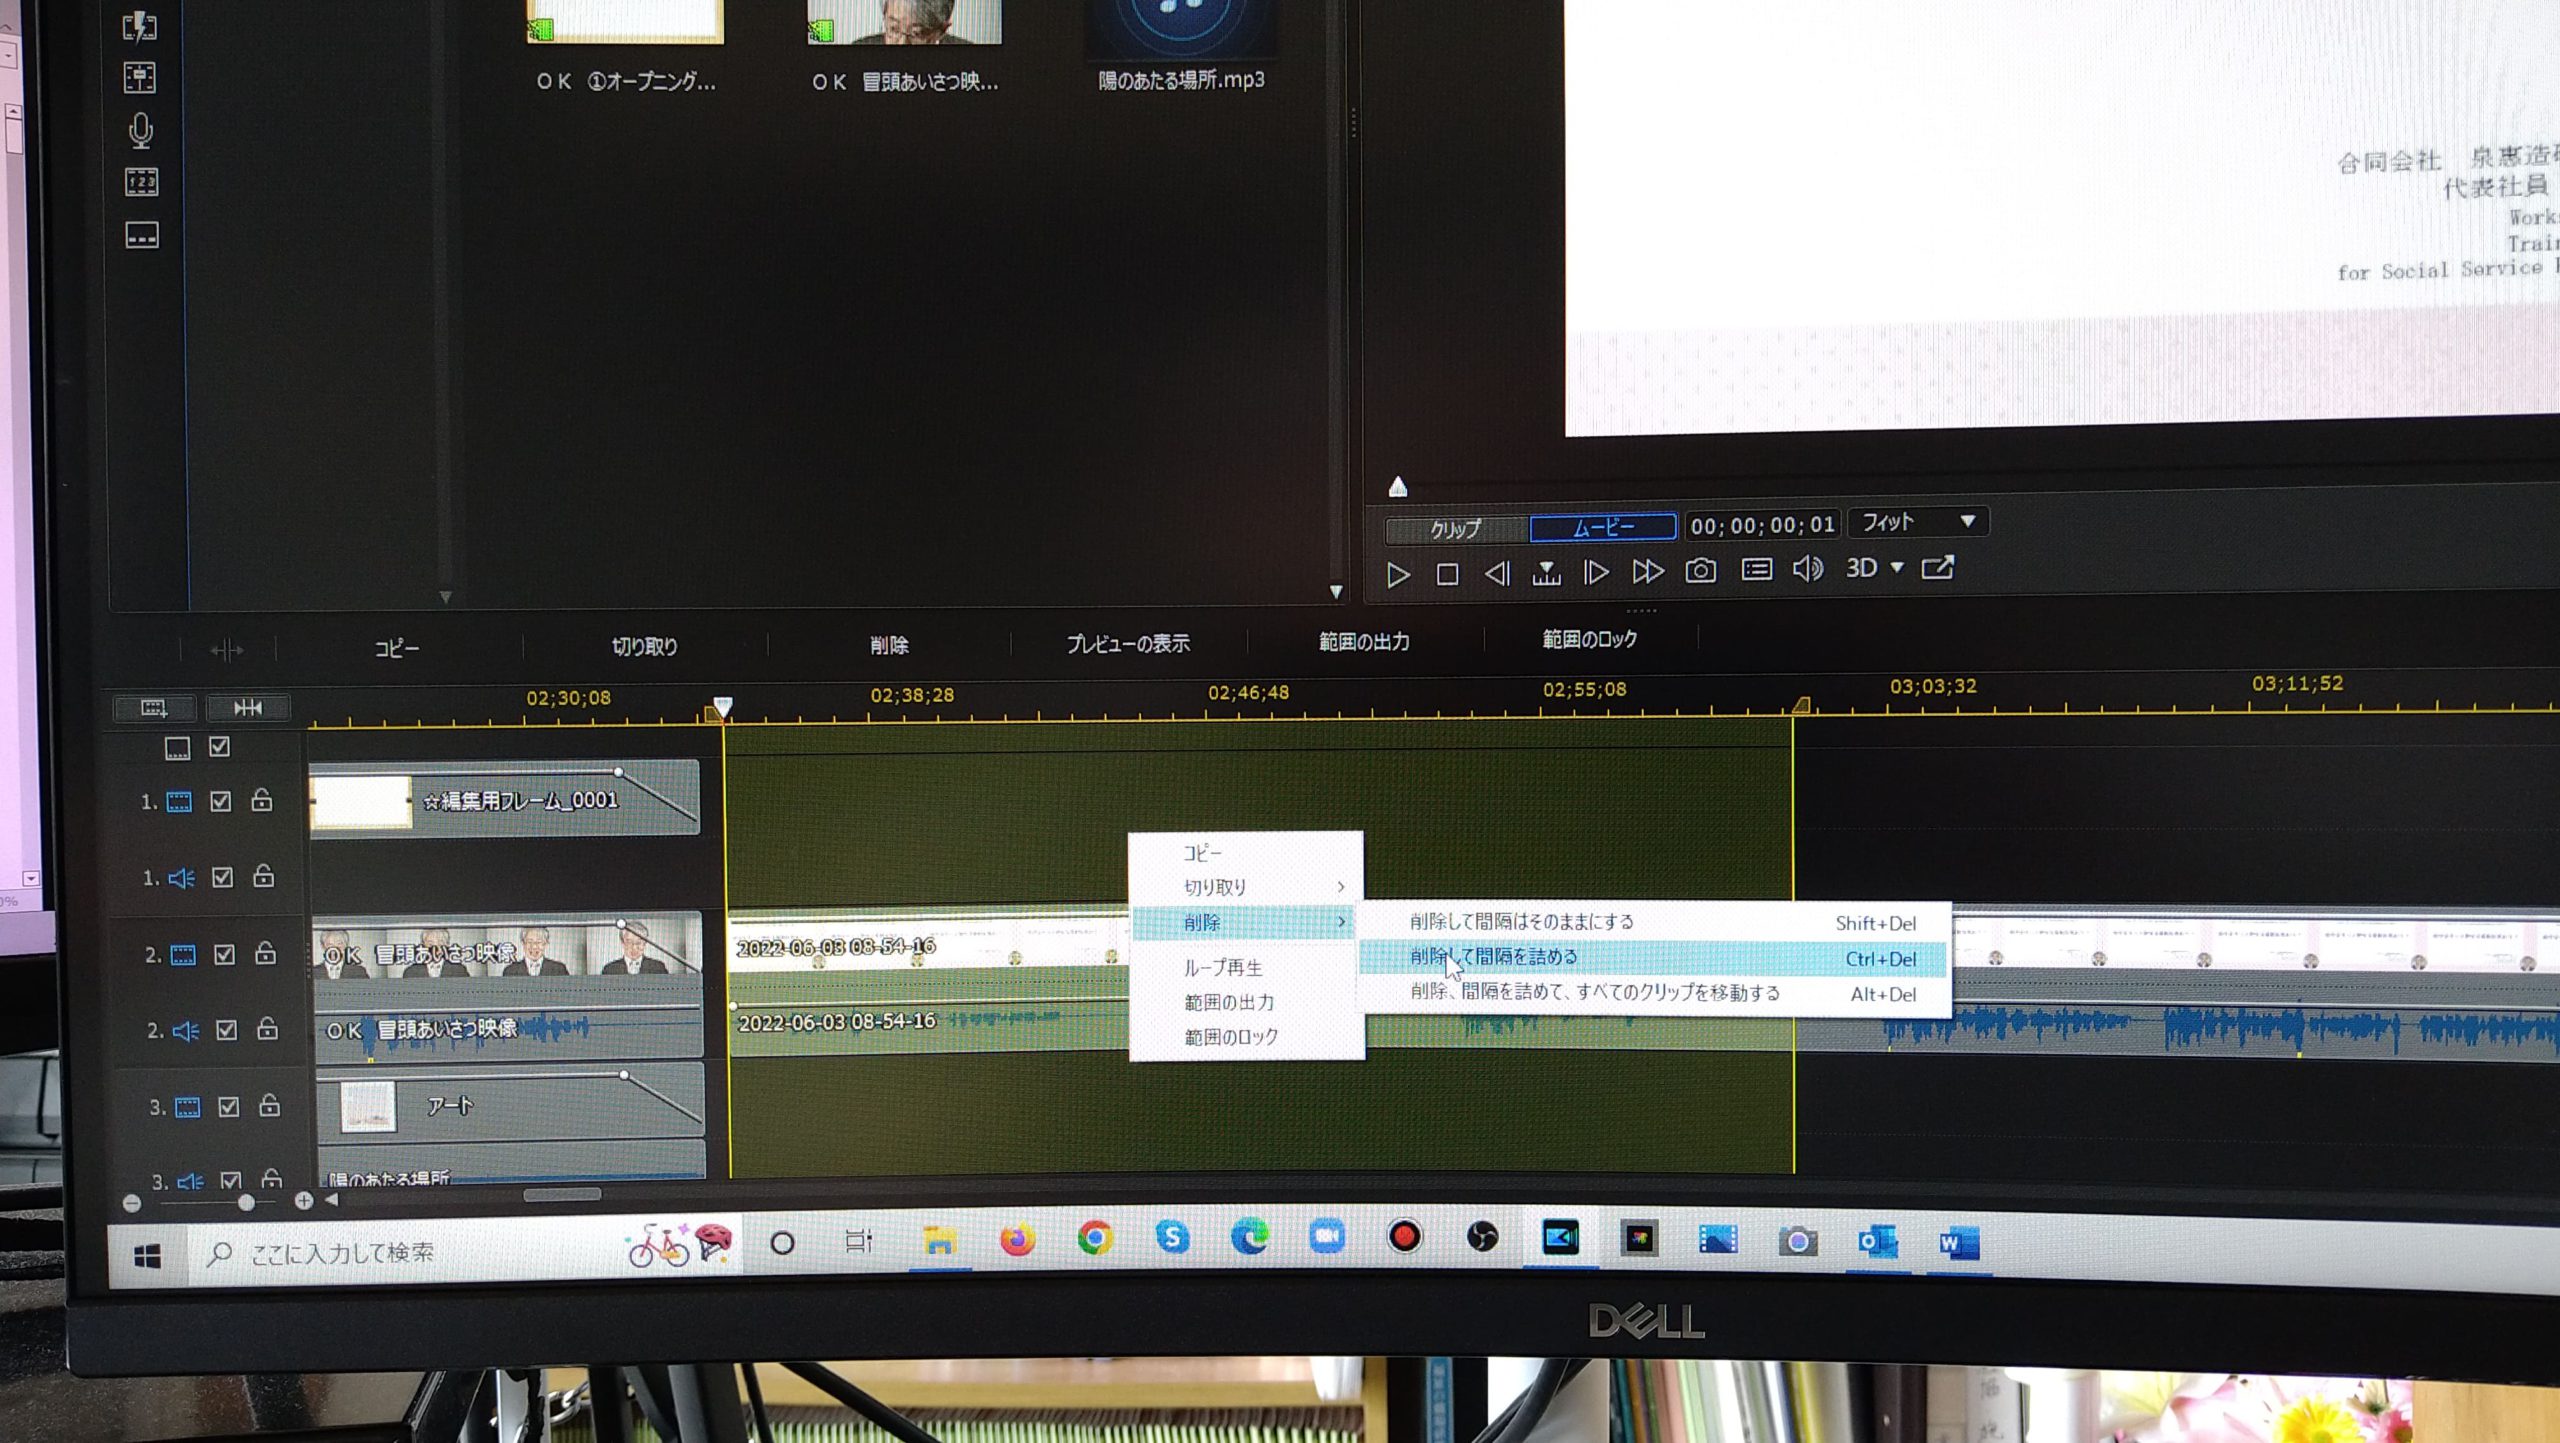Switch preview to クリップ mode
This screenshot has height=1443, width=2560.
(1456, 529)
